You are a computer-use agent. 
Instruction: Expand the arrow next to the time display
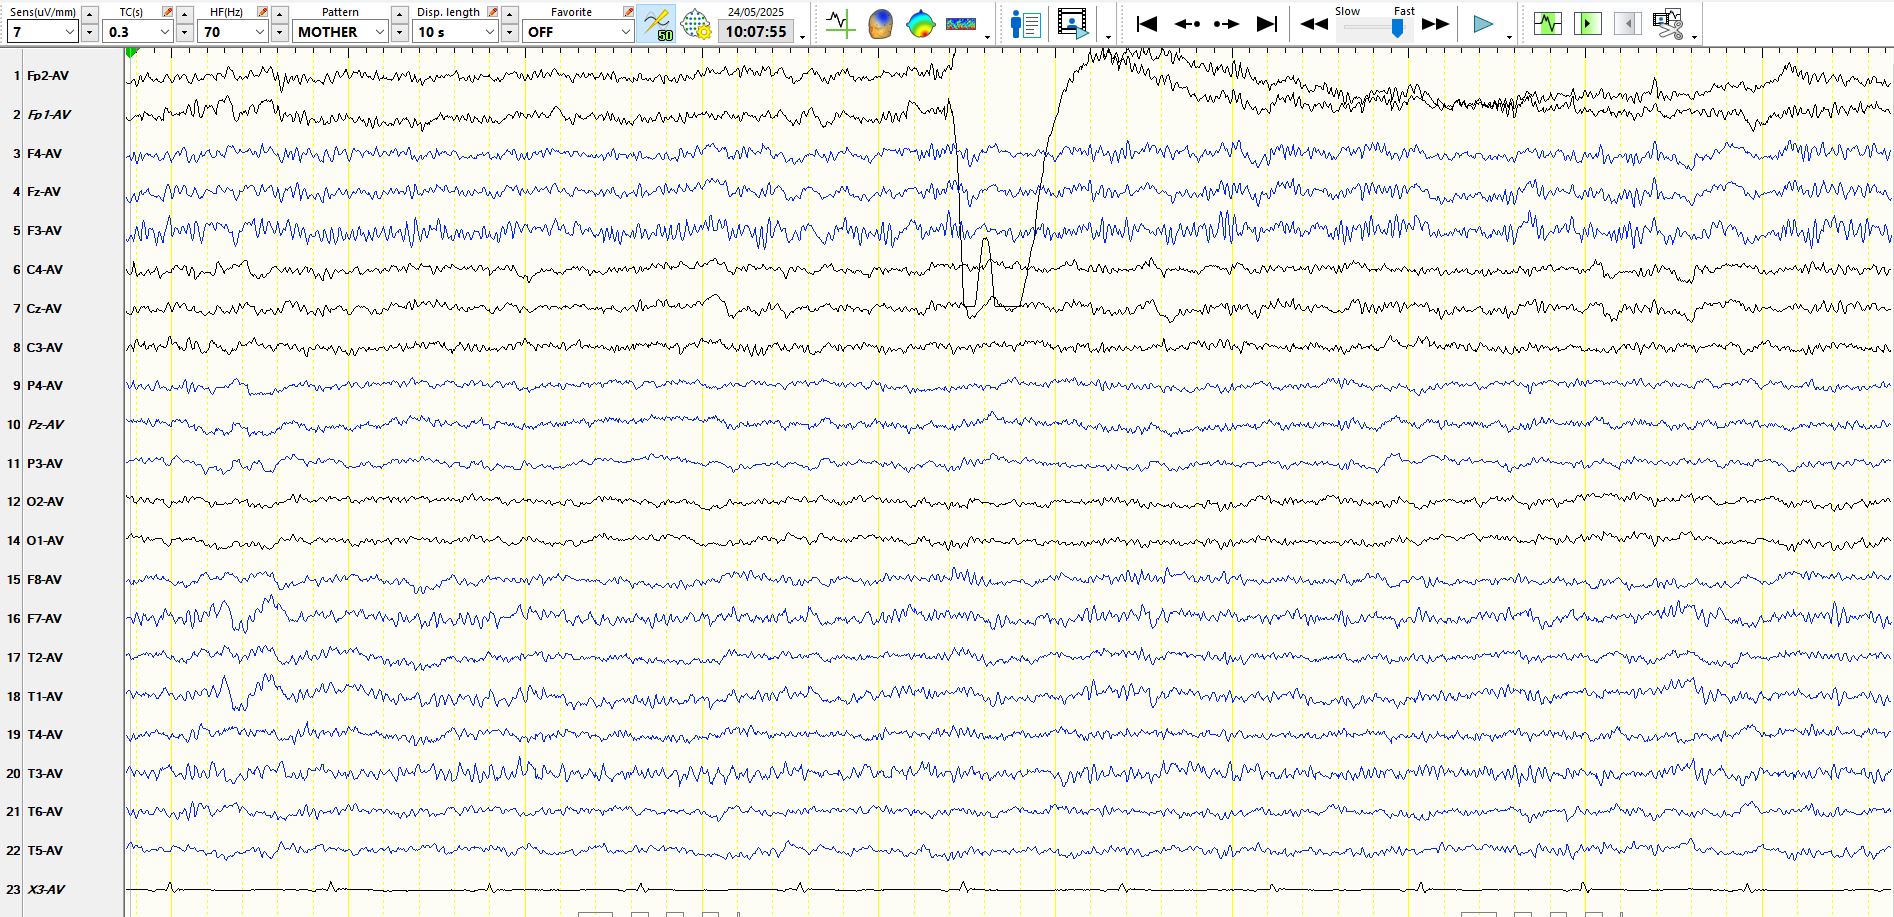(x=803, y=37)
